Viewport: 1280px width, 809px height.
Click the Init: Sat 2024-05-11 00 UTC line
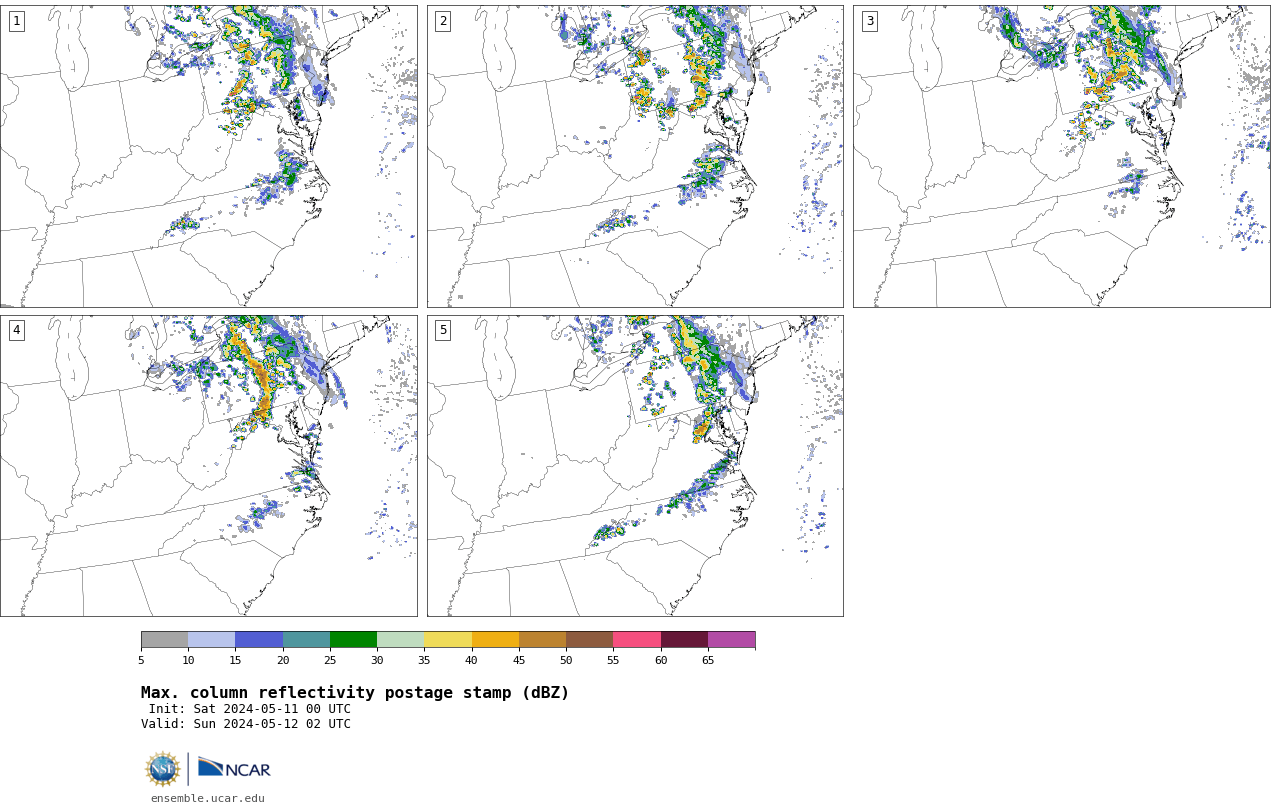pyautogui.click(x=250, y=709)
